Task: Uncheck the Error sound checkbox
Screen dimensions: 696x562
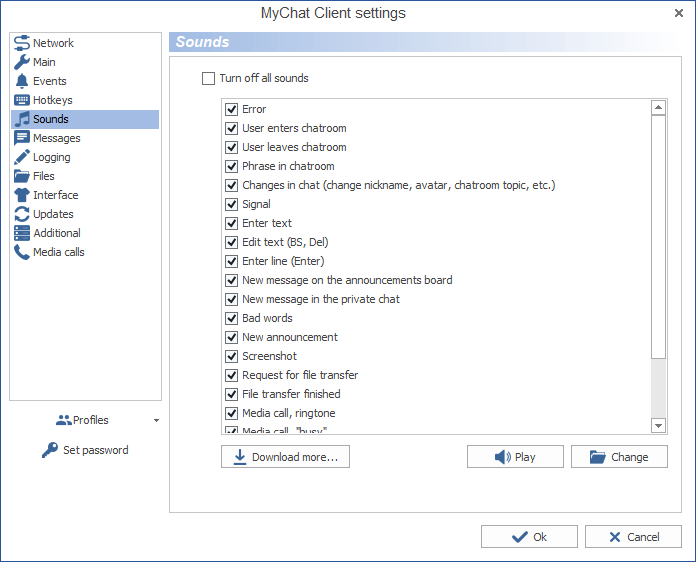Action: (x=232, y=109)
